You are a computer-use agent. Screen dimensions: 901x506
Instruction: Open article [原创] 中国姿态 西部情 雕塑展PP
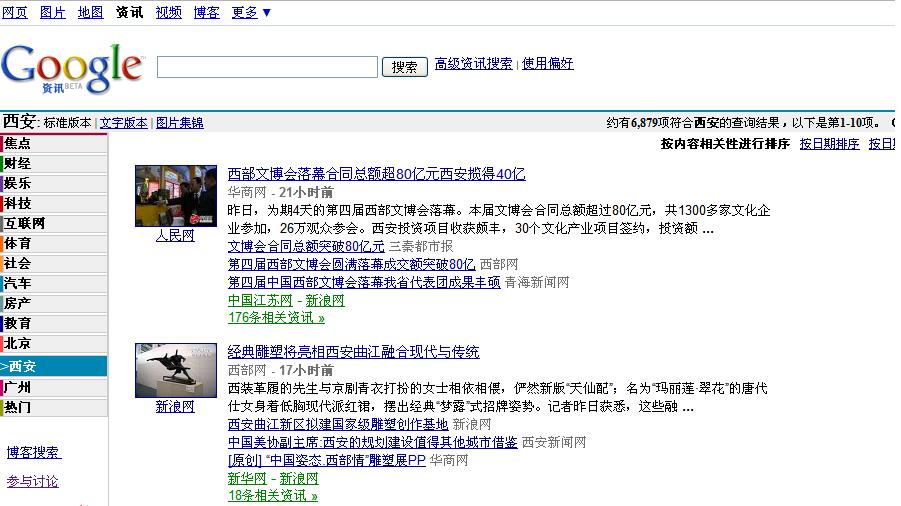pyautogui.click(x=326, y=460)
